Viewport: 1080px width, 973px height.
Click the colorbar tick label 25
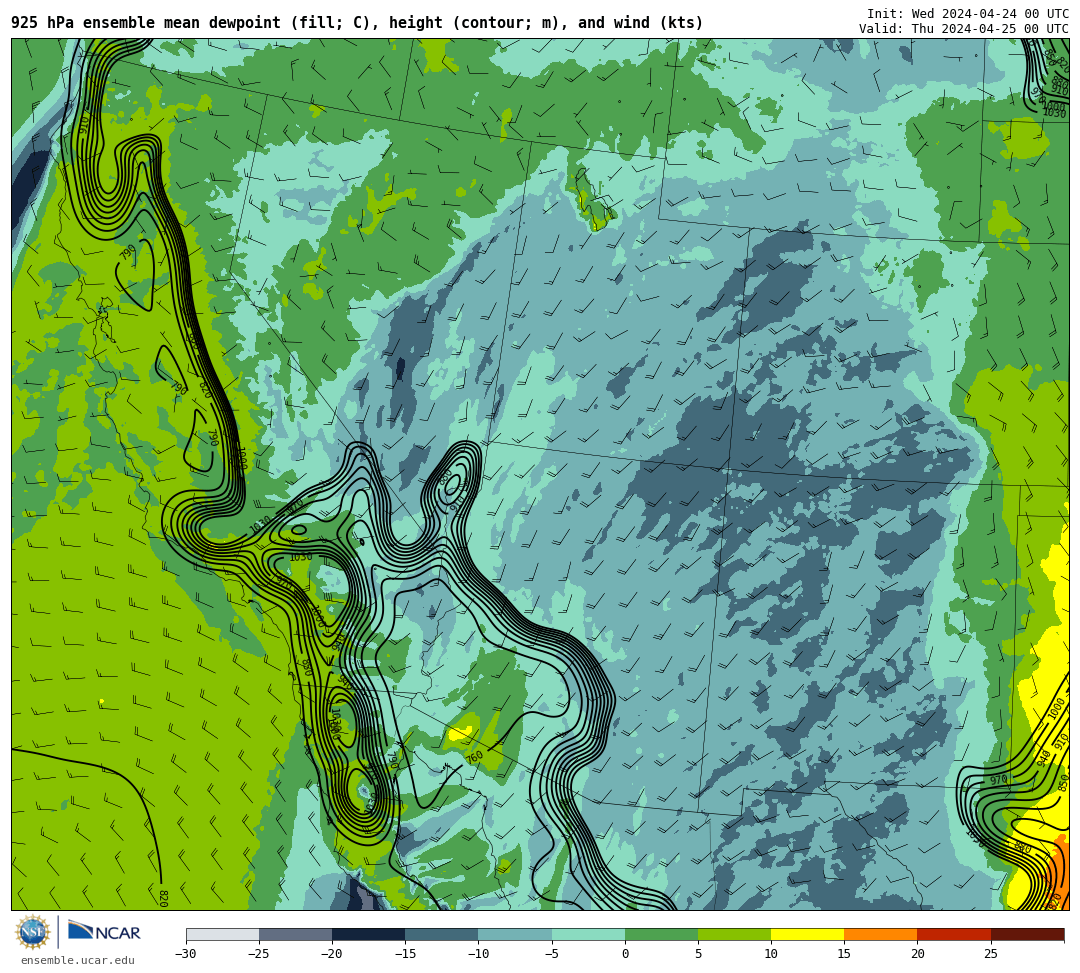pos(990,954)
